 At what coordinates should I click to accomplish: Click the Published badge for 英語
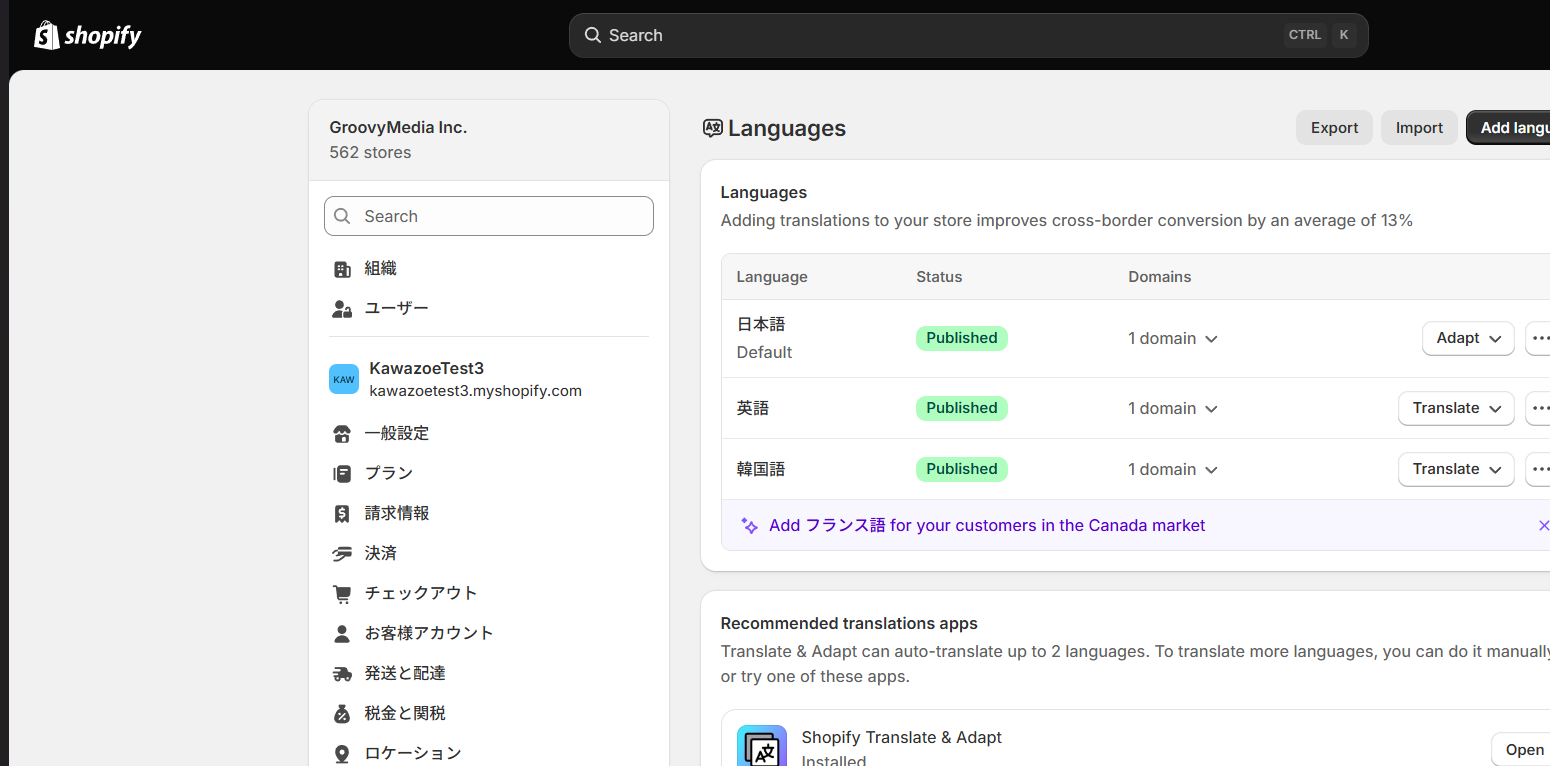(961, 408)
